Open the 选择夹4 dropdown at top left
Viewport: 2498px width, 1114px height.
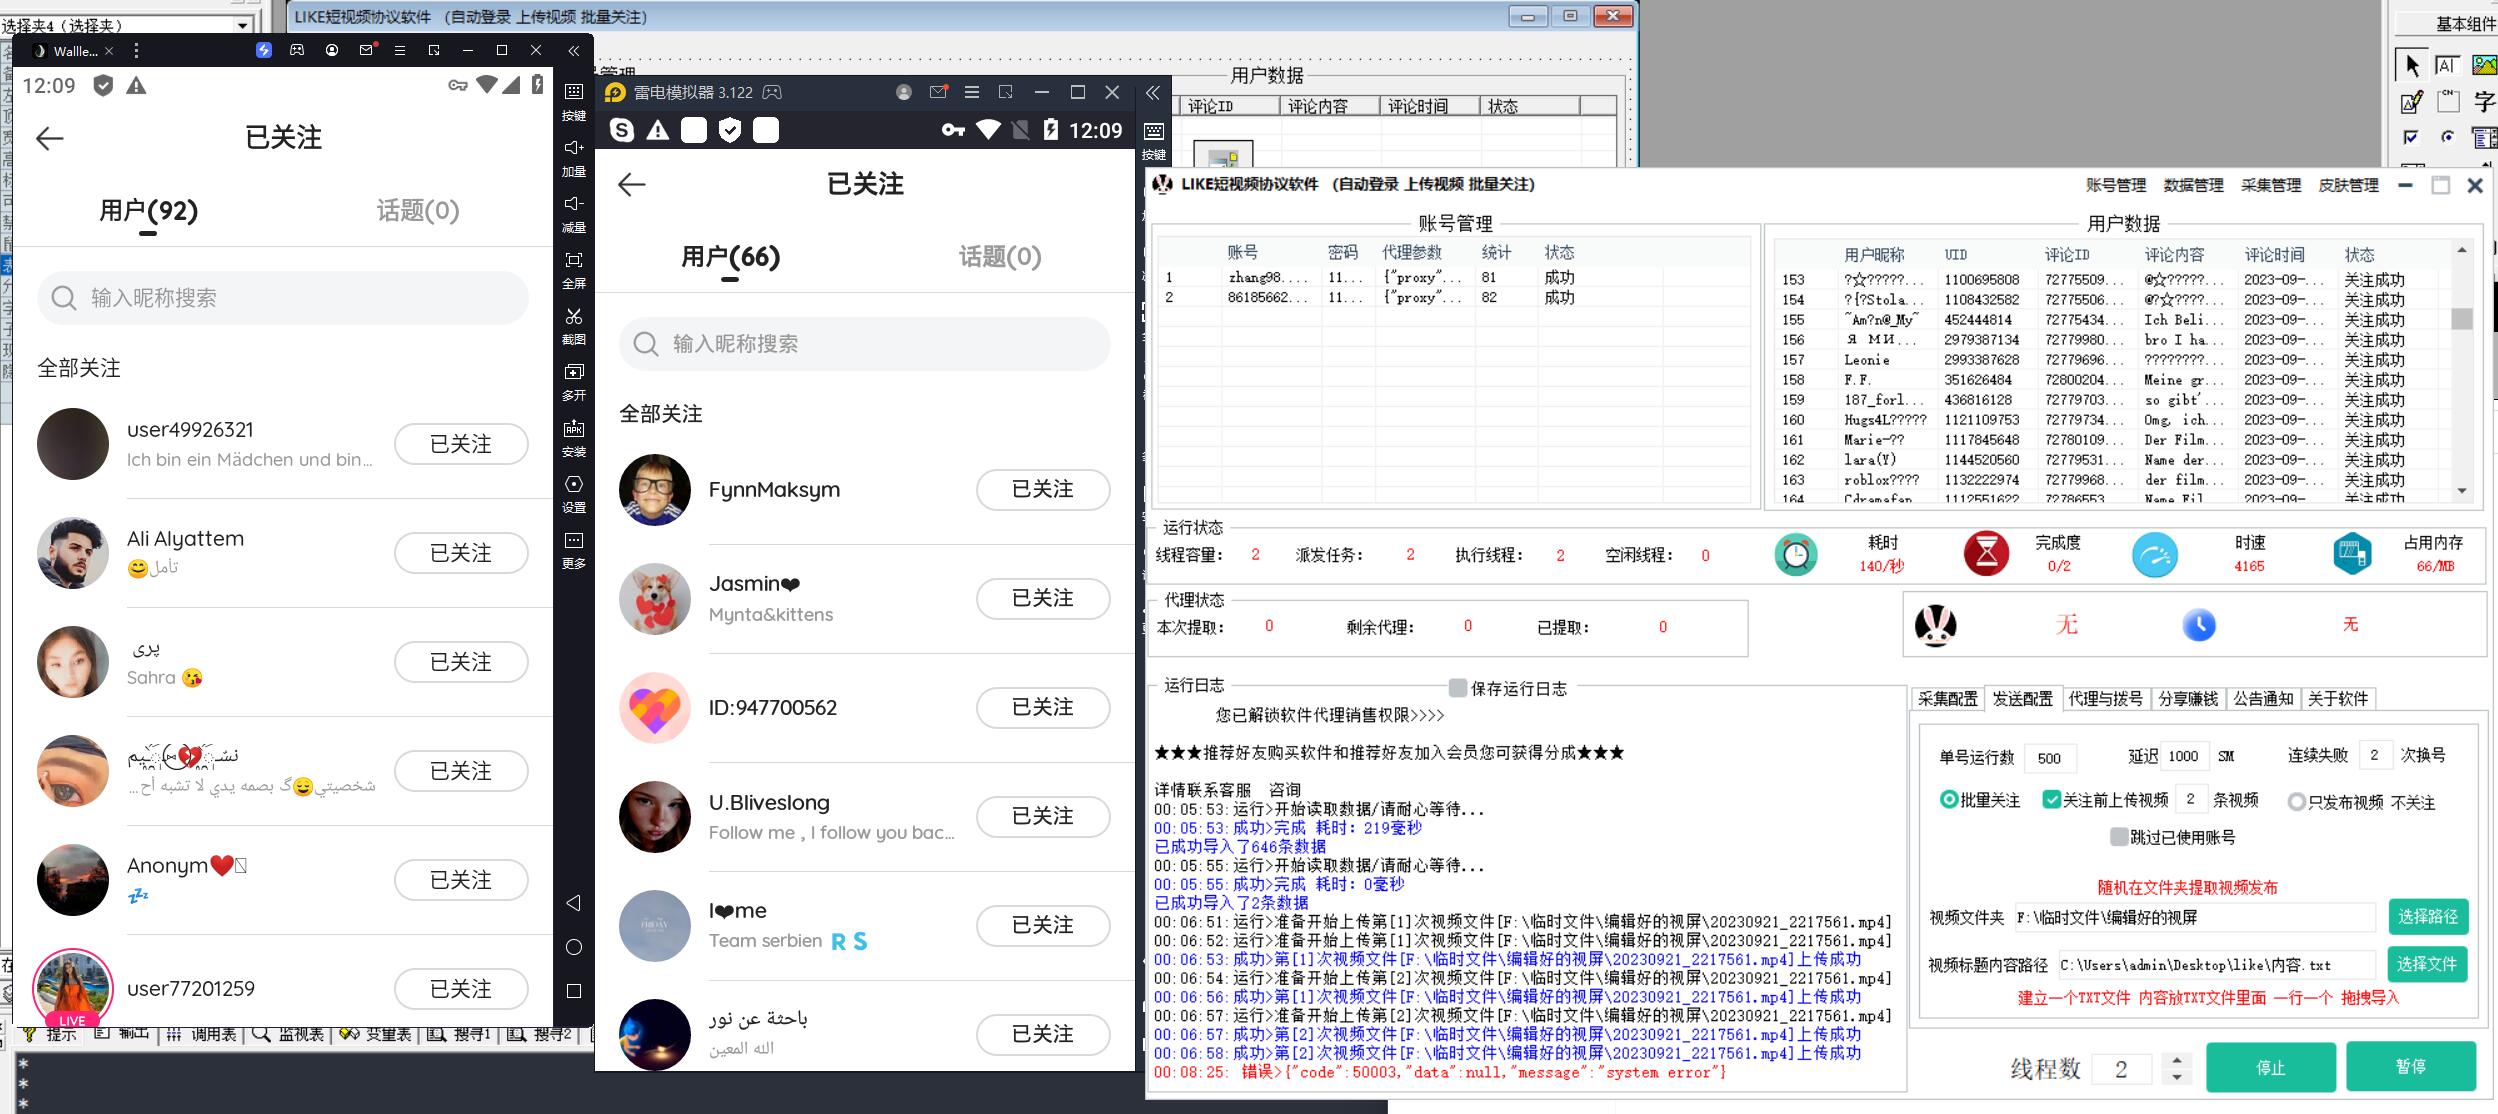pos(242,24)
